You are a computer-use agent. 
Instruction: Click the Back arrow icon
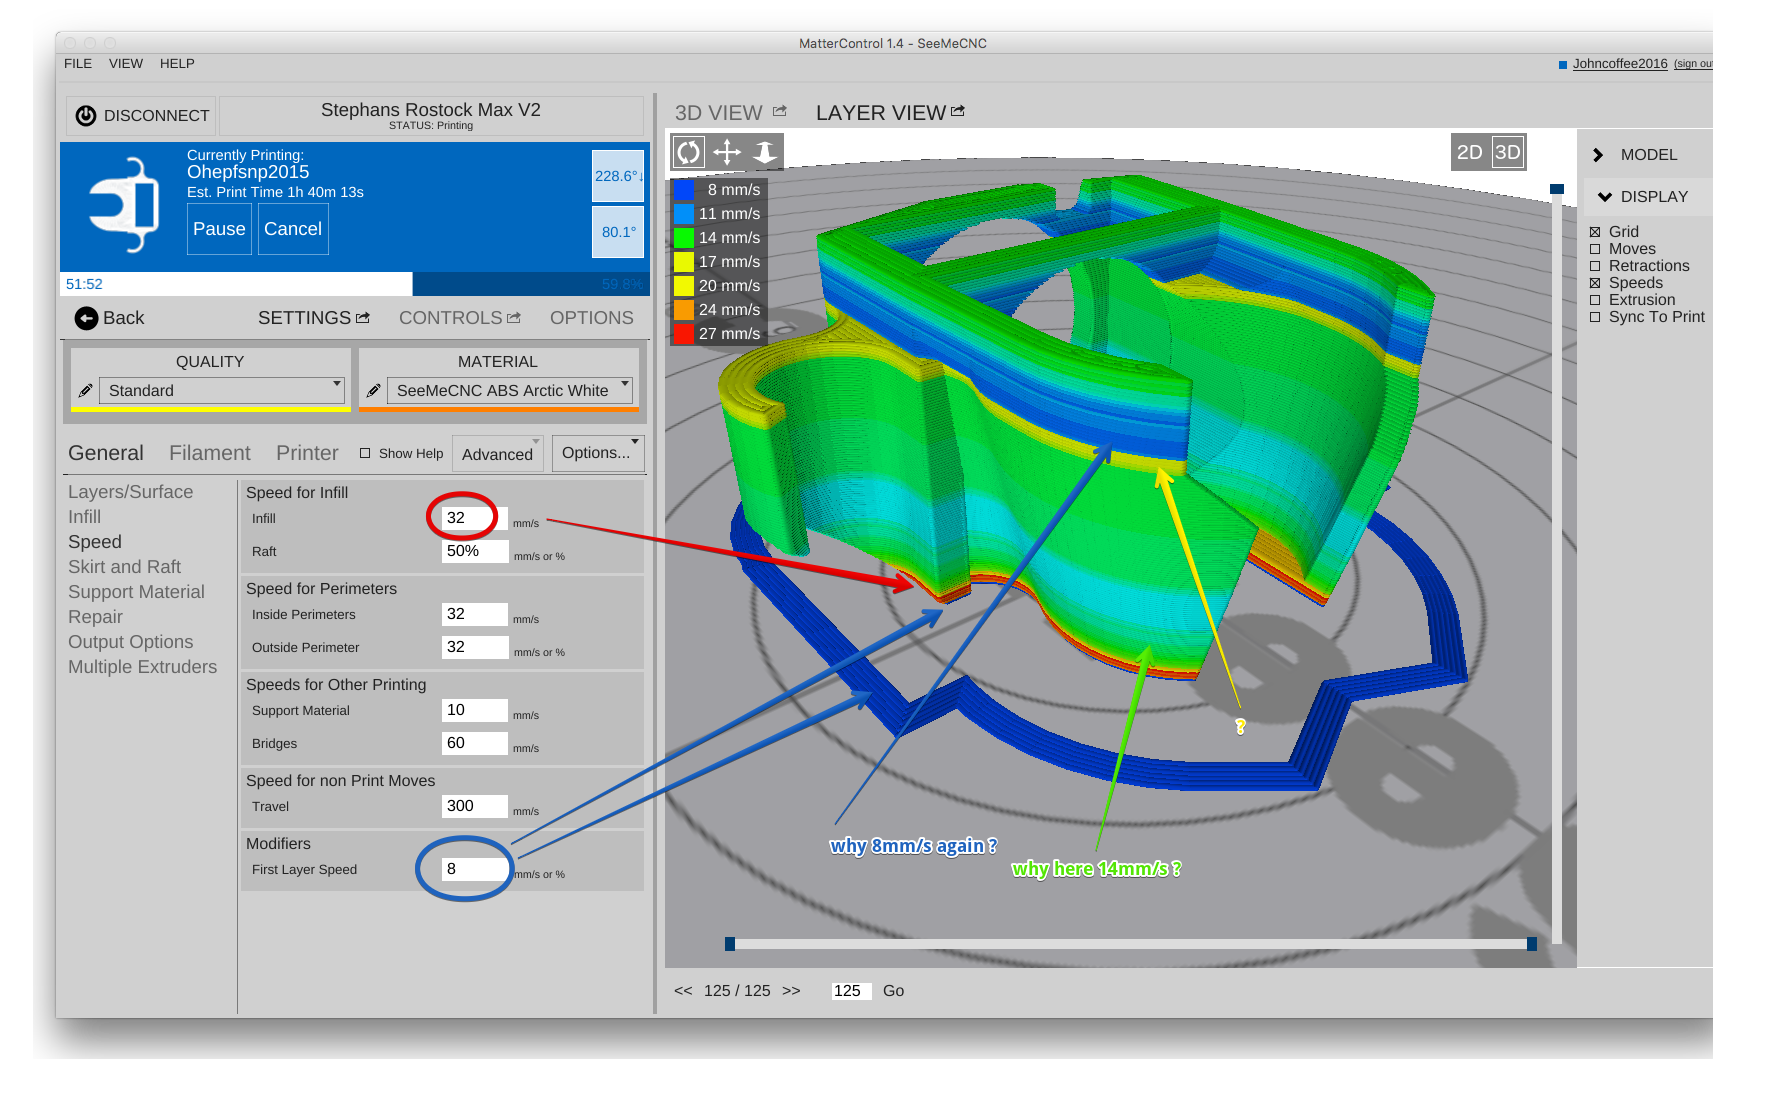[86, 318]
